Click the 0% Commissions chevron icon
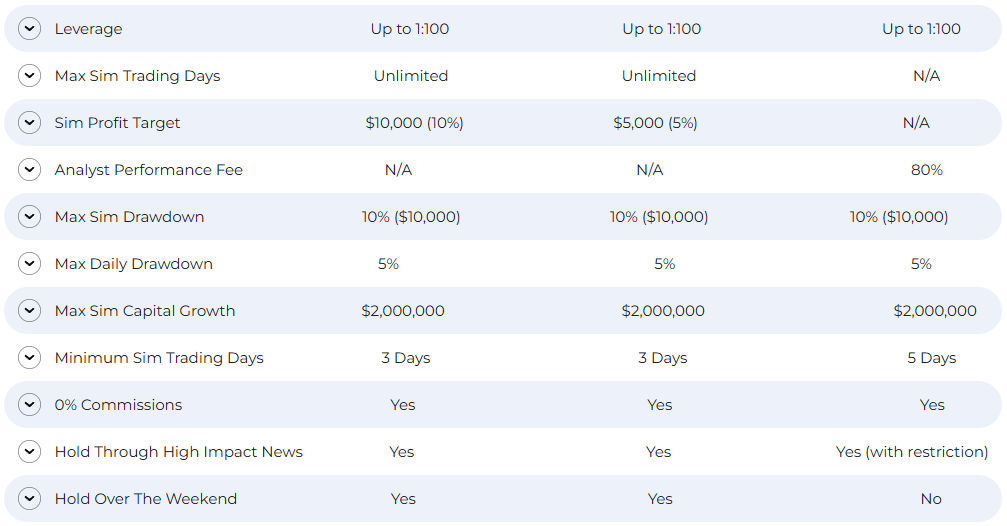The image size is (1007, 526). pos(30,405)
